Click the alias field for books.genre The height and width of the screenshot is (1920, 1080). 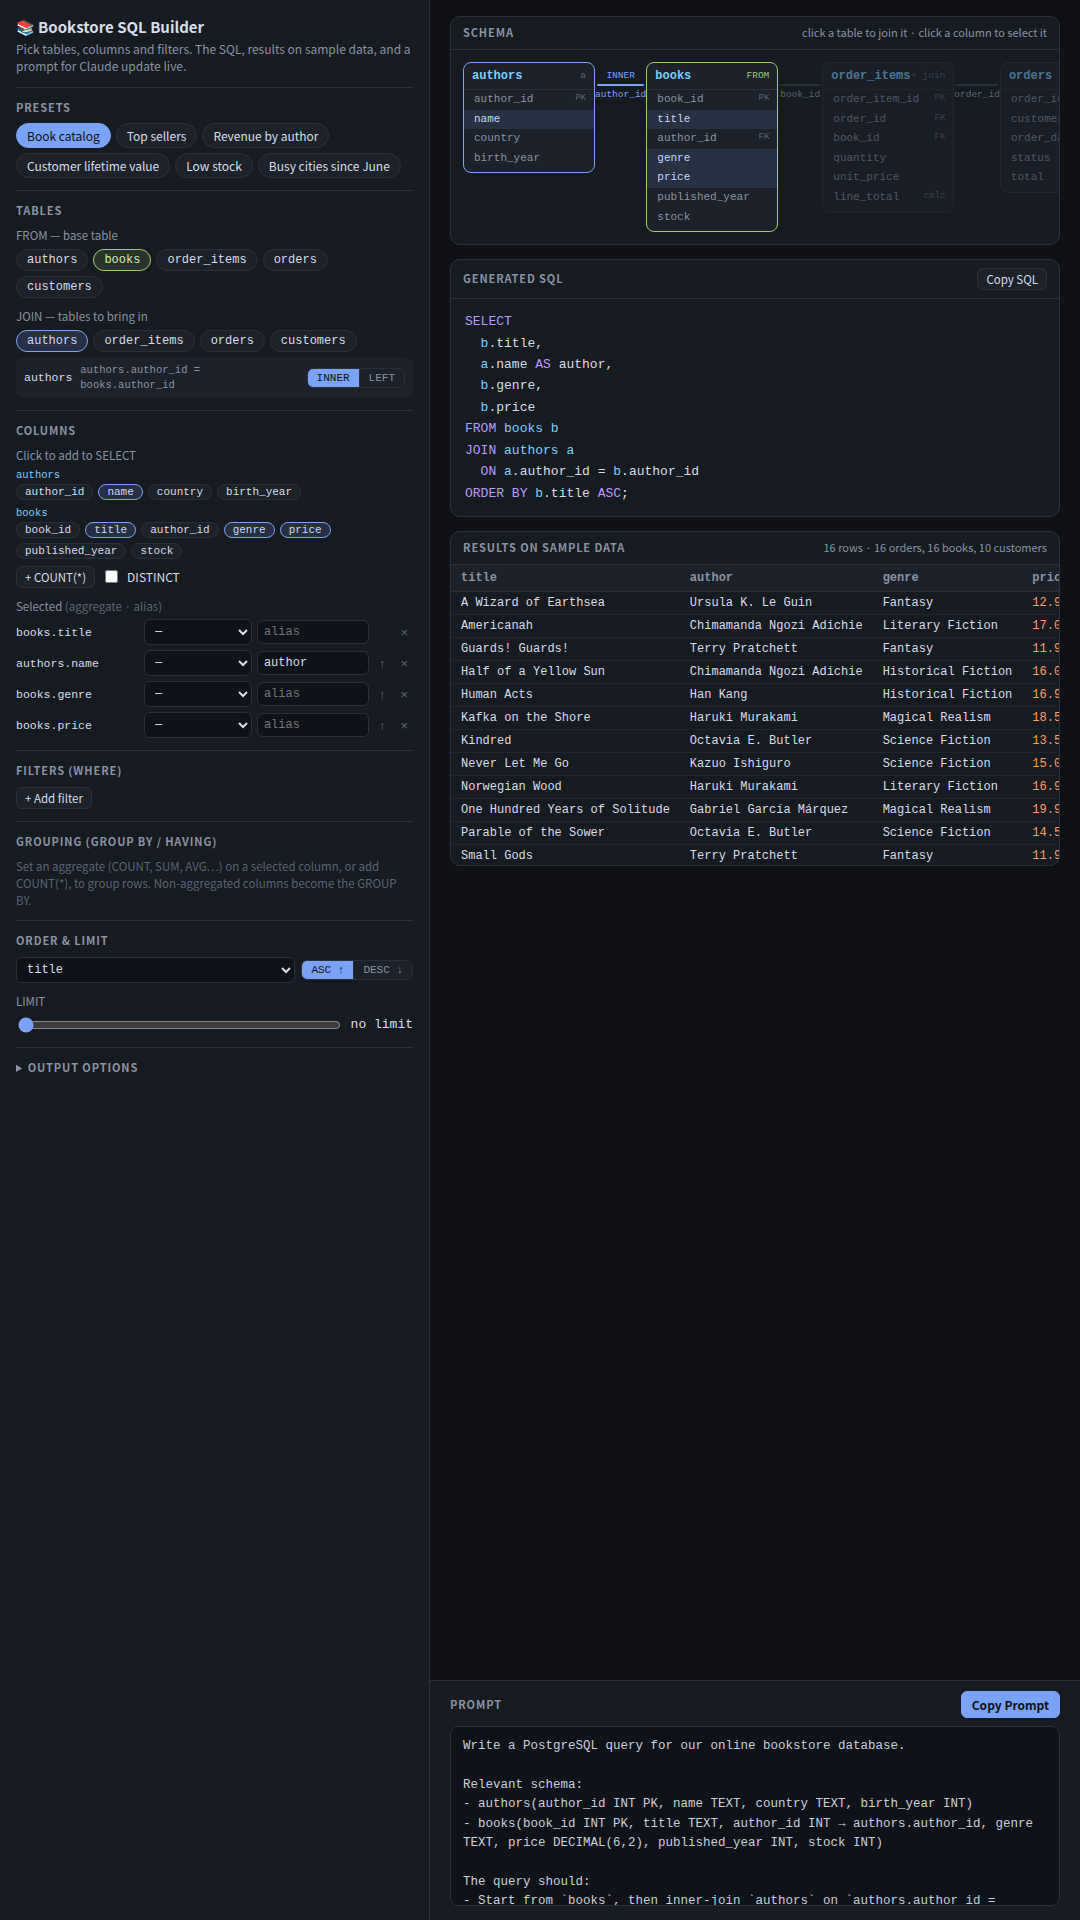click(313, 694)
